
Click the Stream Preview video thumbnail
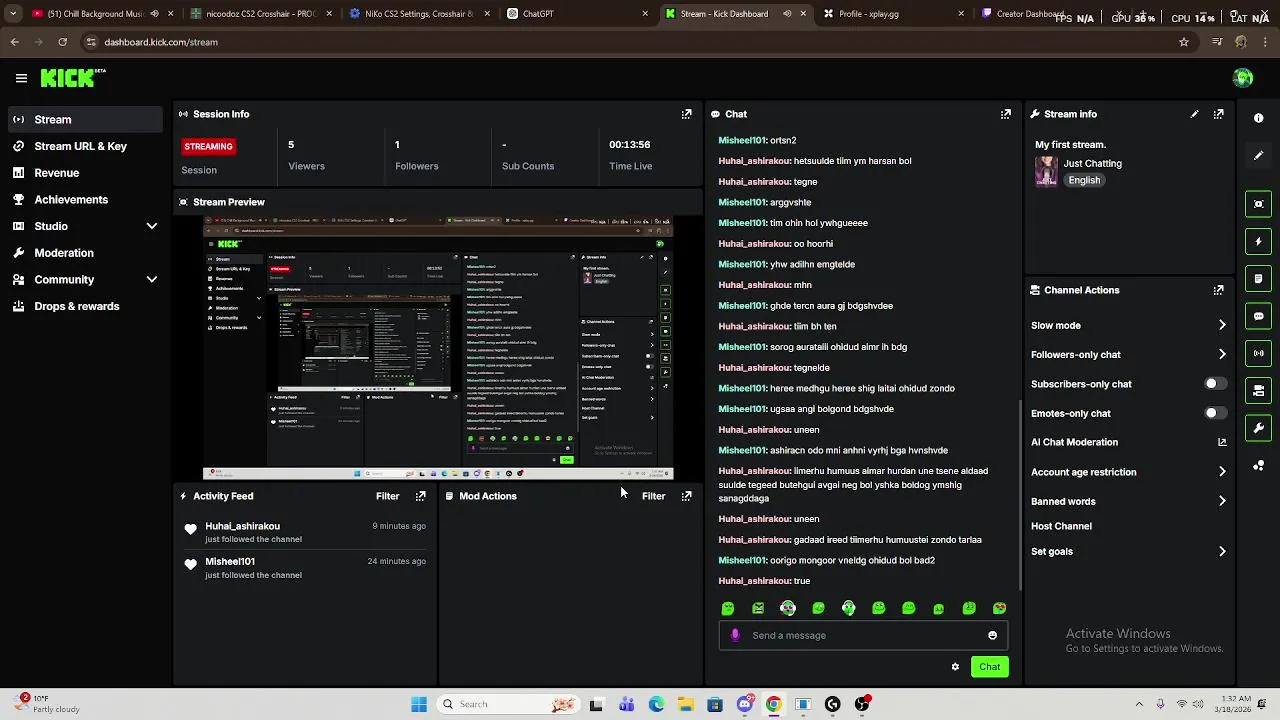(438, 348)
